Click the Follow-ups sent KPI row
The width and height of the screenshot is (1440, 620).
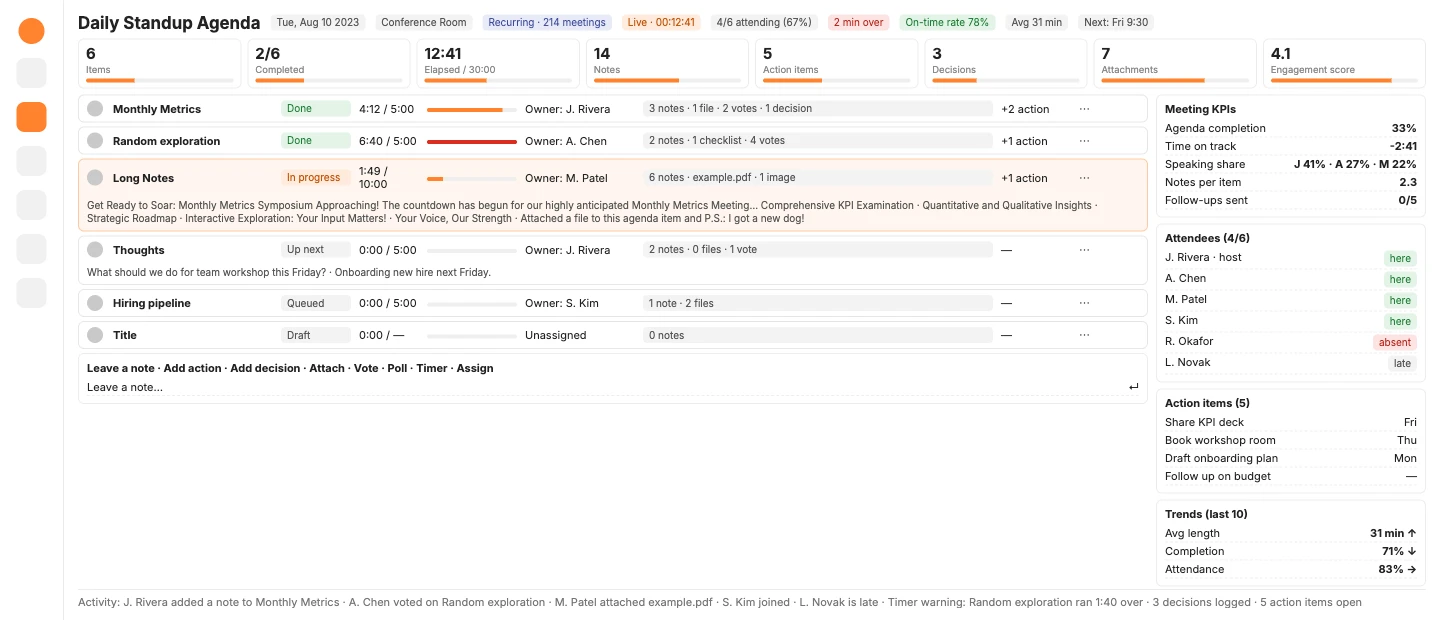[1291, 200]
